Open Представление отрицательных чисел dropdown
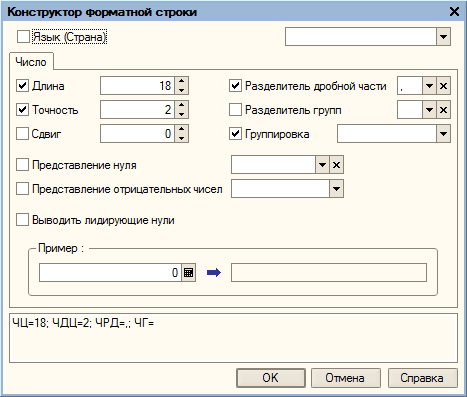Image resolution: width=467 pixels, height=397 pixels. coord(336,189)
